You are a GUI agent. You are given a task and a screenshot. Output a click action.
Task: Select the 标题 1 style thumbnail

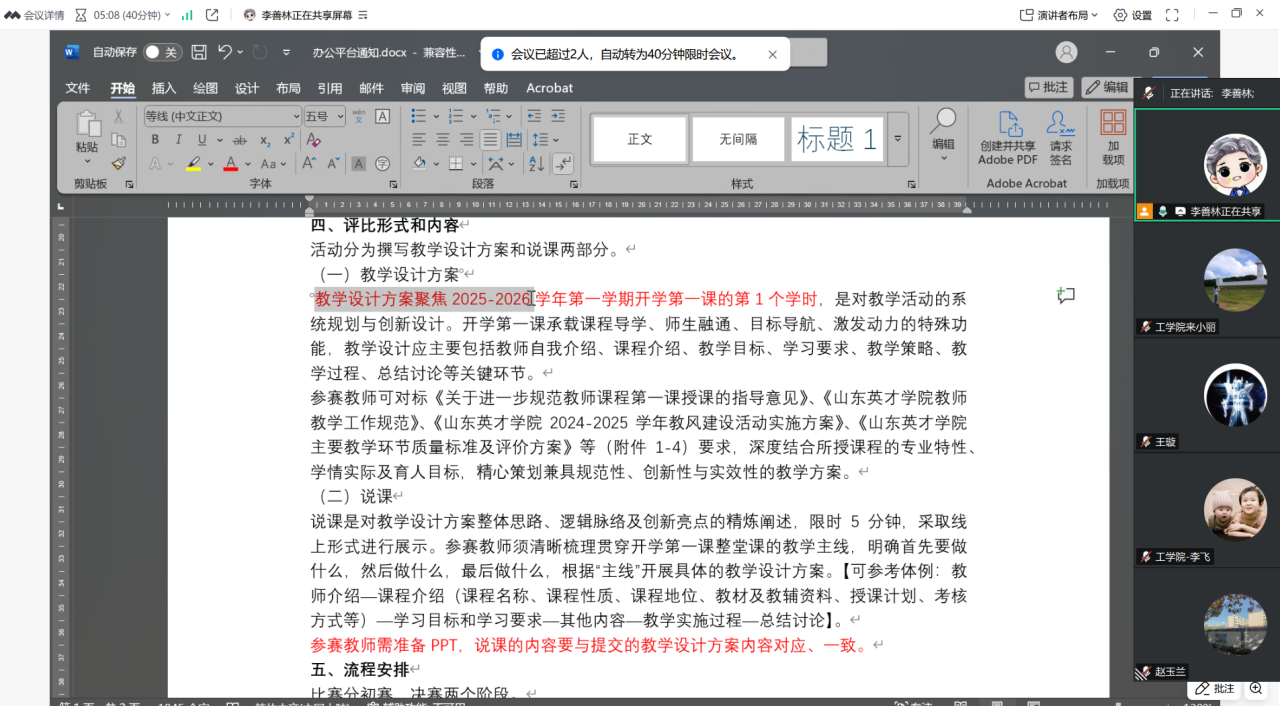pyautogui.click(x=836, y=140)
